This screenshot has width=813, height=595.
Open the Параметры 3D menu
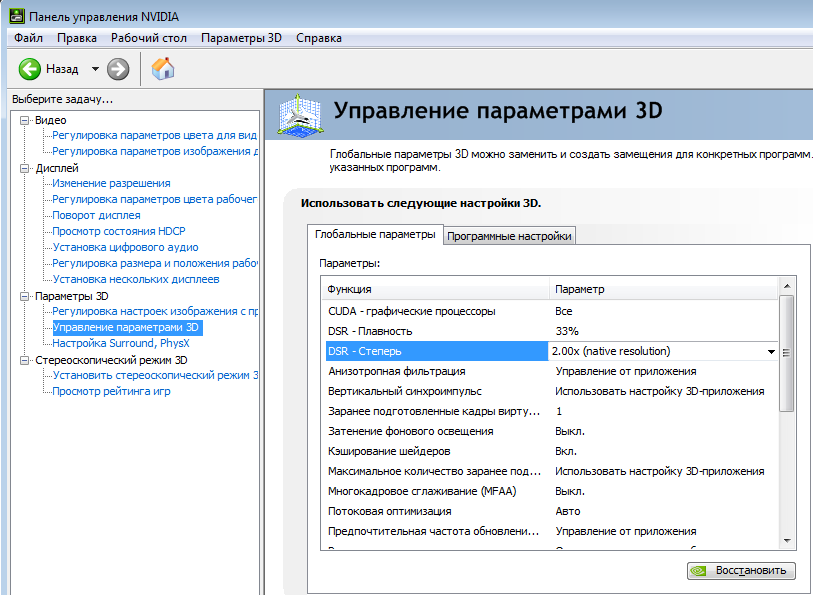(x=241, y=38)
